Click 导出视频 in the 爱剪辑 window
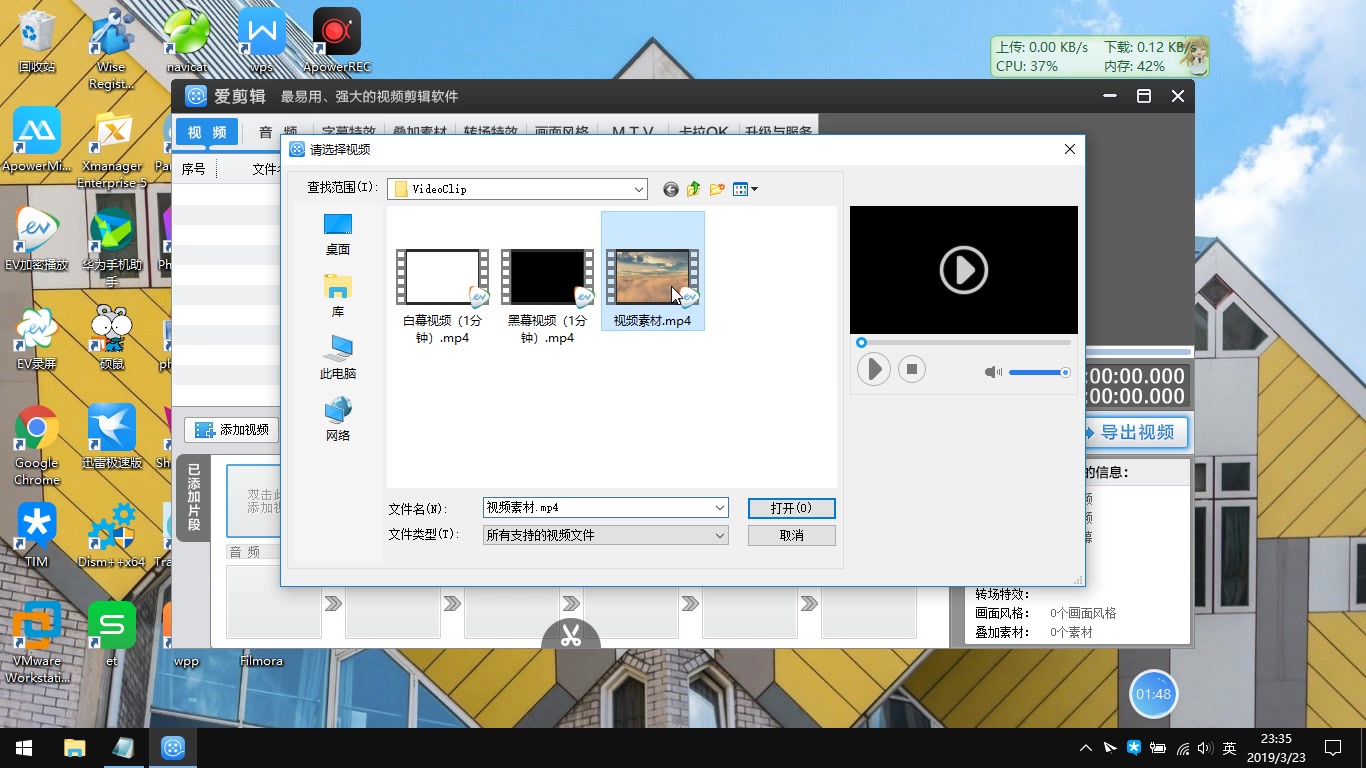The height and width of the screenshot is (768, 1366). tap(1137, 433)
